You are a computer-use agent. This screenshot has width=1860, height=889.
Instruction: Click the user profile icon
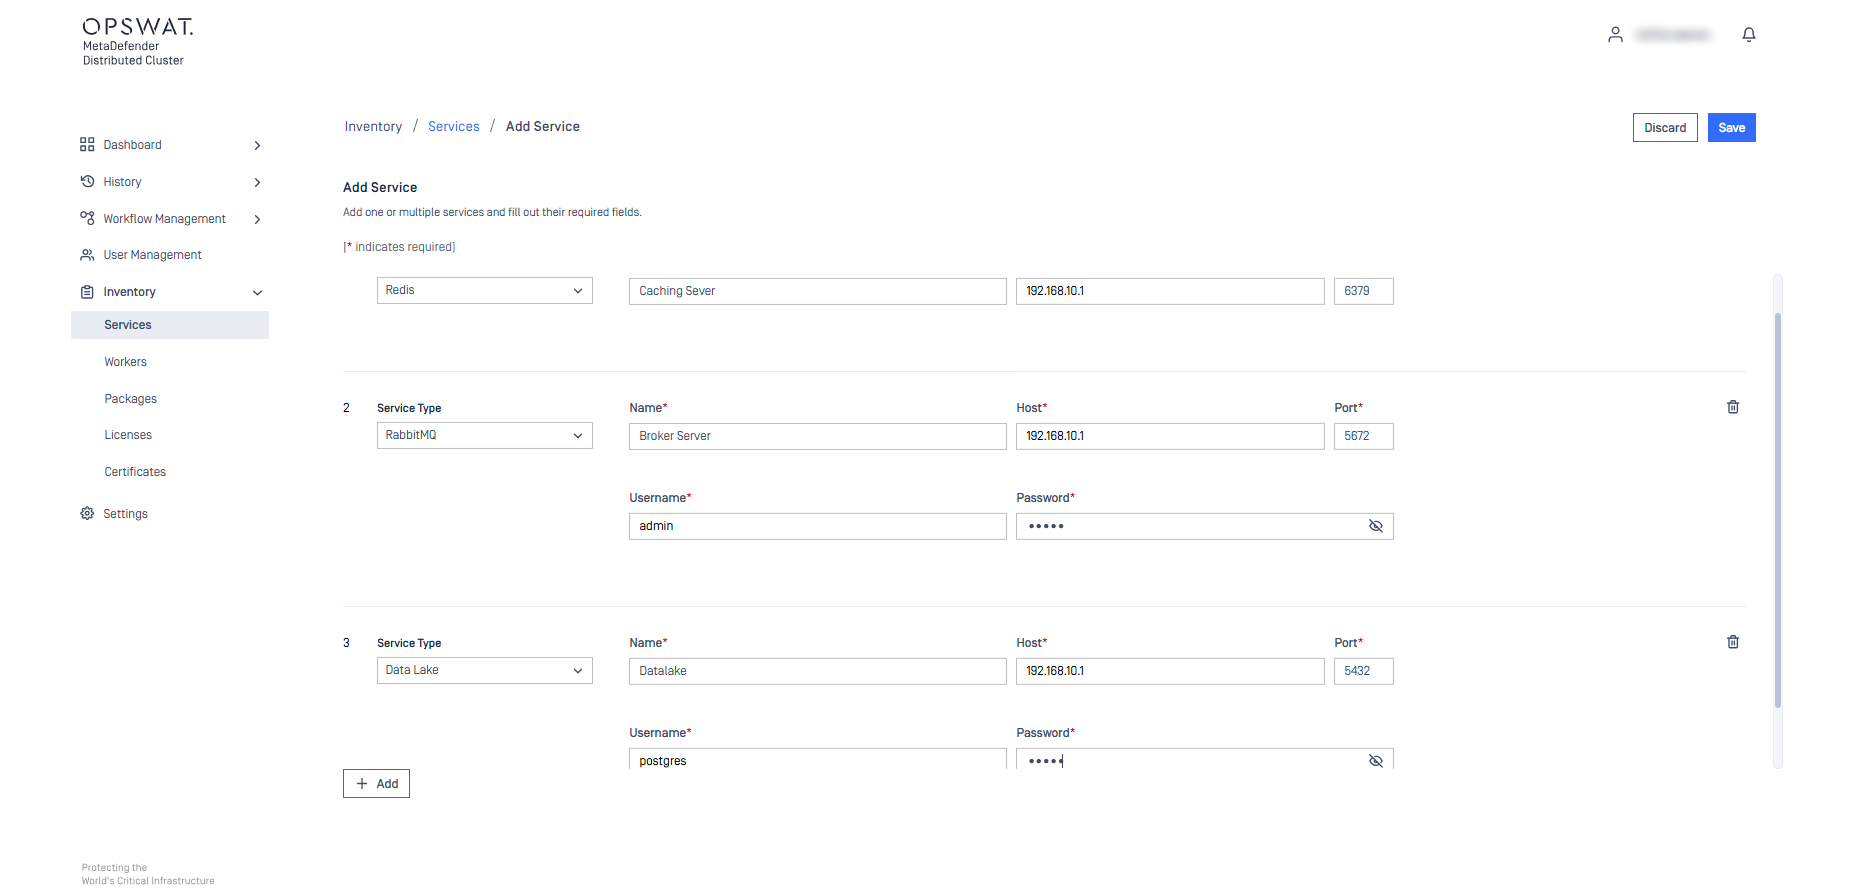(1615, 35)
